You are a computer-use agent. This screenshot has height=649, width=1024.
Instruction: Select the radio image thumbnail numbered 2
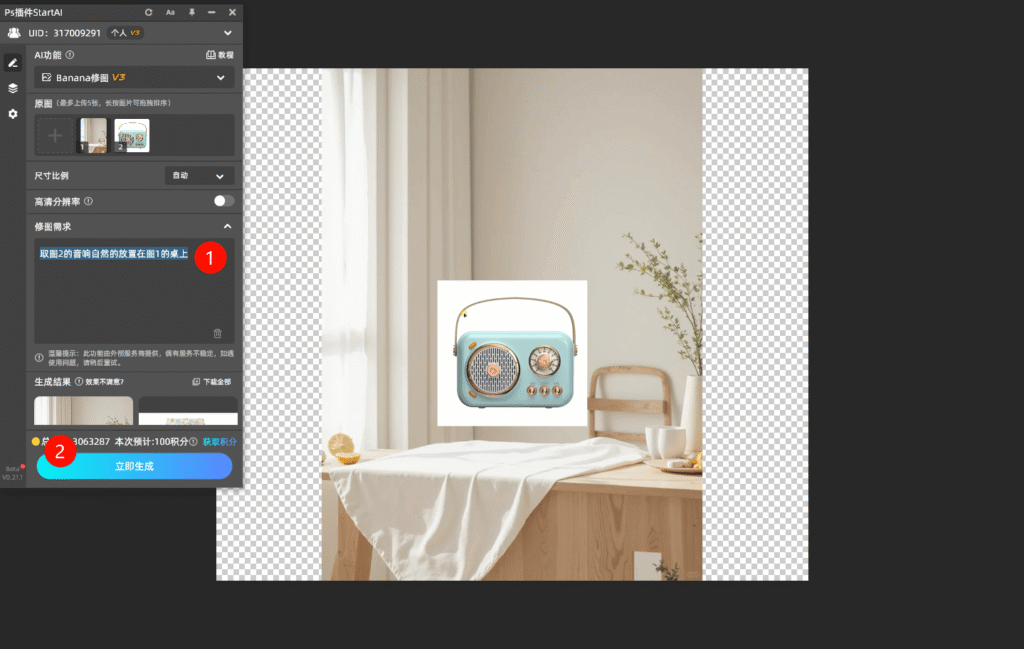pos(131,135)
